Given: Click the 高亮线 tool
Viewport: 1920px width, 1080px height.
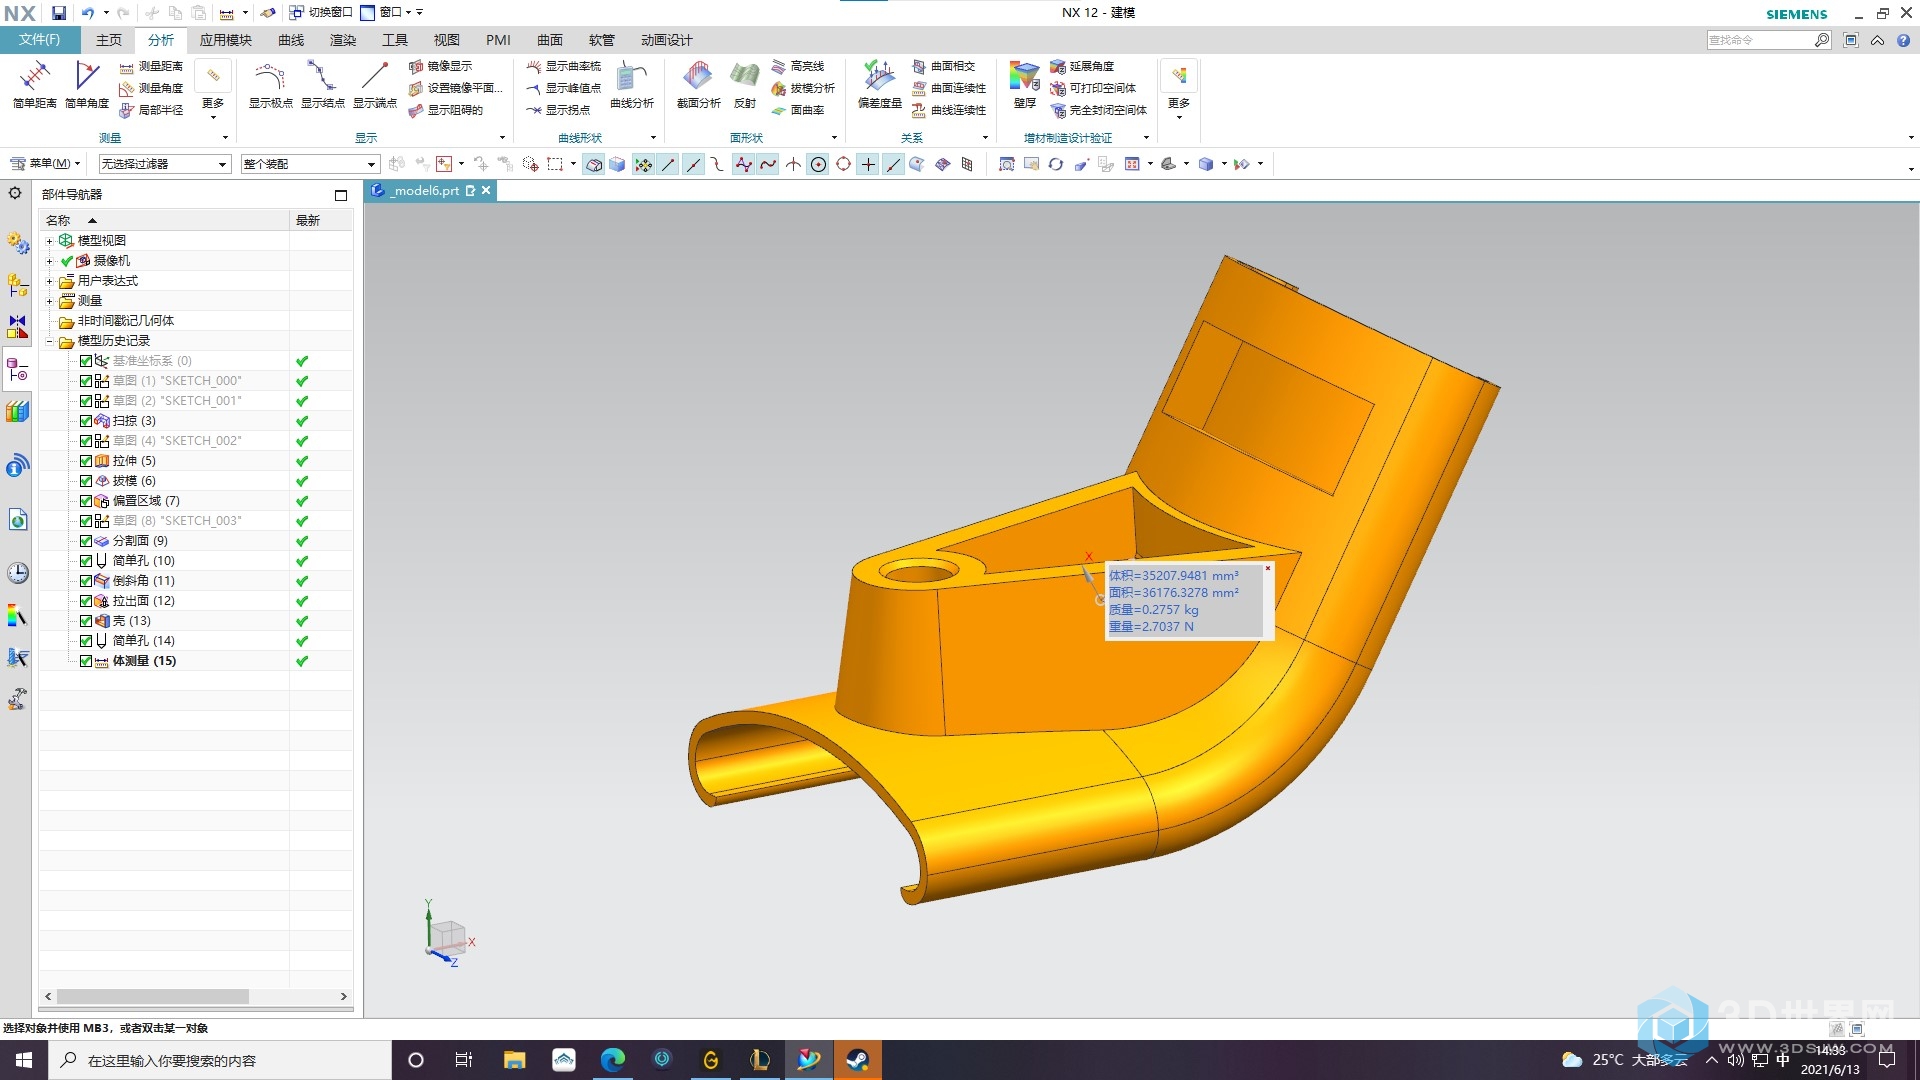Looking at the screenshot, I should click(798, 66).
